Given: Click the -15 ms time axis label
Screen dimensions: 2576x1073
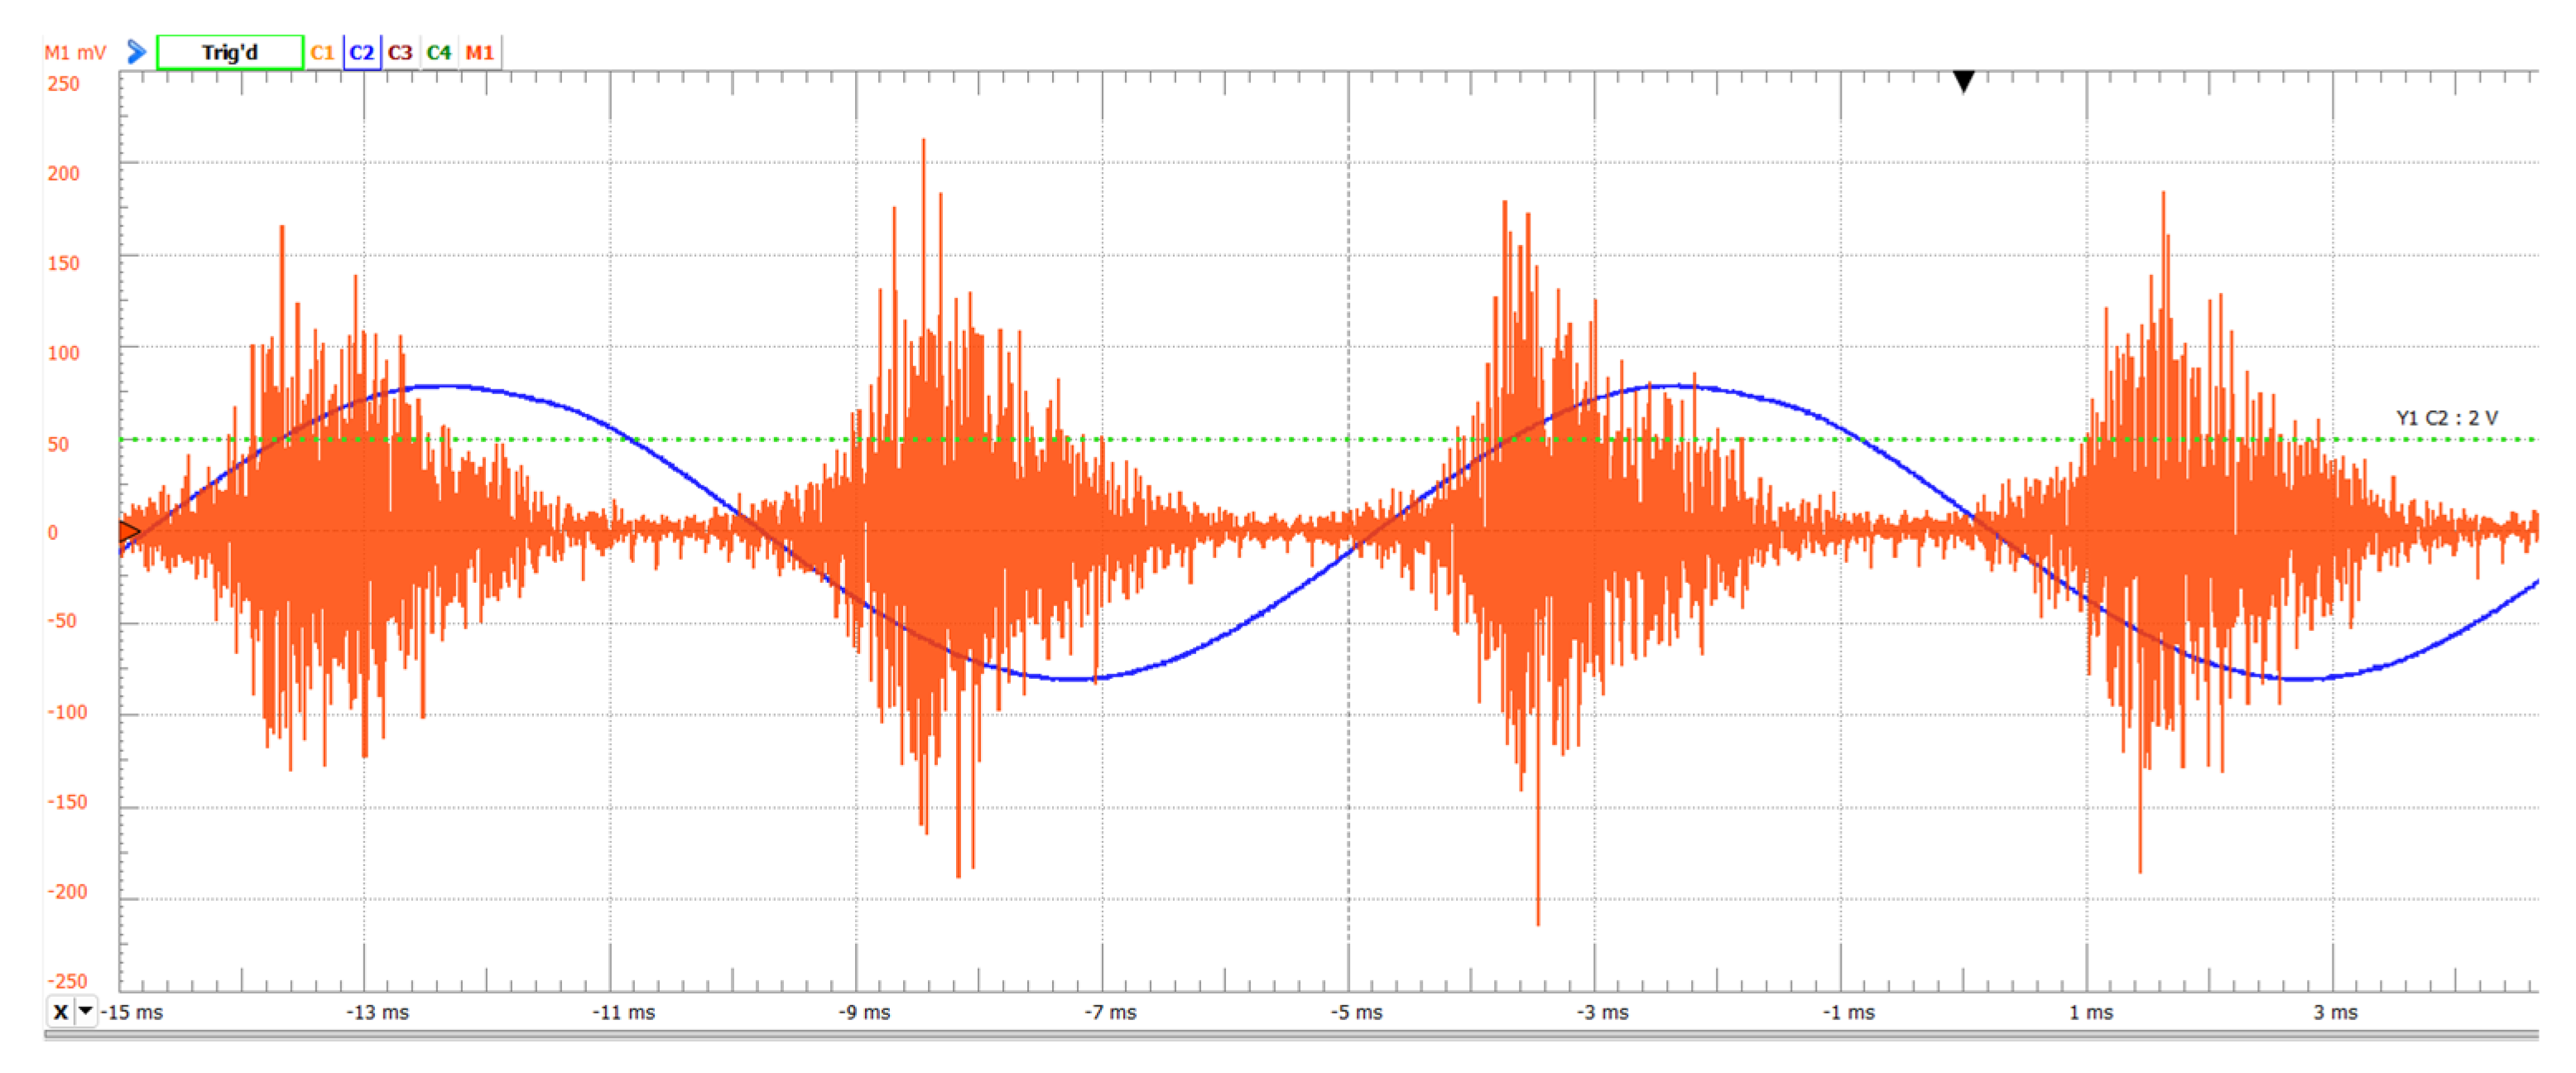Looking at the screenshot, I should 132,1012.
